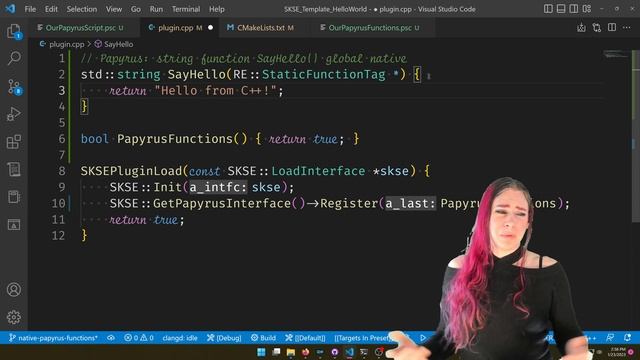Click GetPapyrusInterface on line 10
Screen dimensions: 640x360
[x=222, y=203]
